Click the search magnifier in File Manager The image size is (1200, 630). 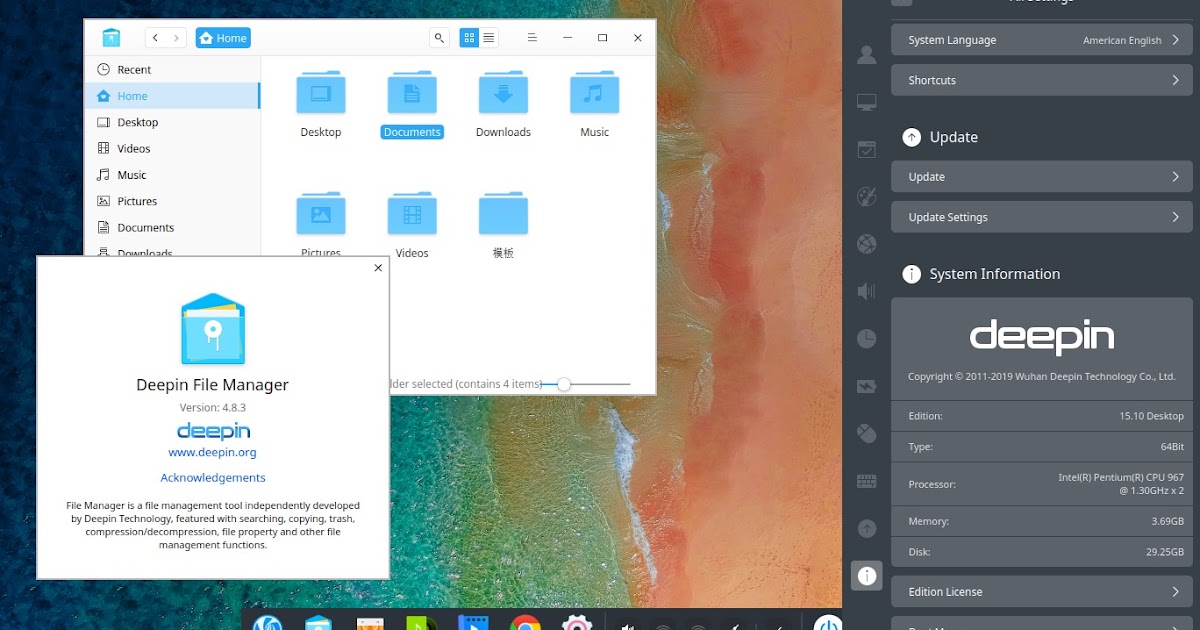(439, 38)
